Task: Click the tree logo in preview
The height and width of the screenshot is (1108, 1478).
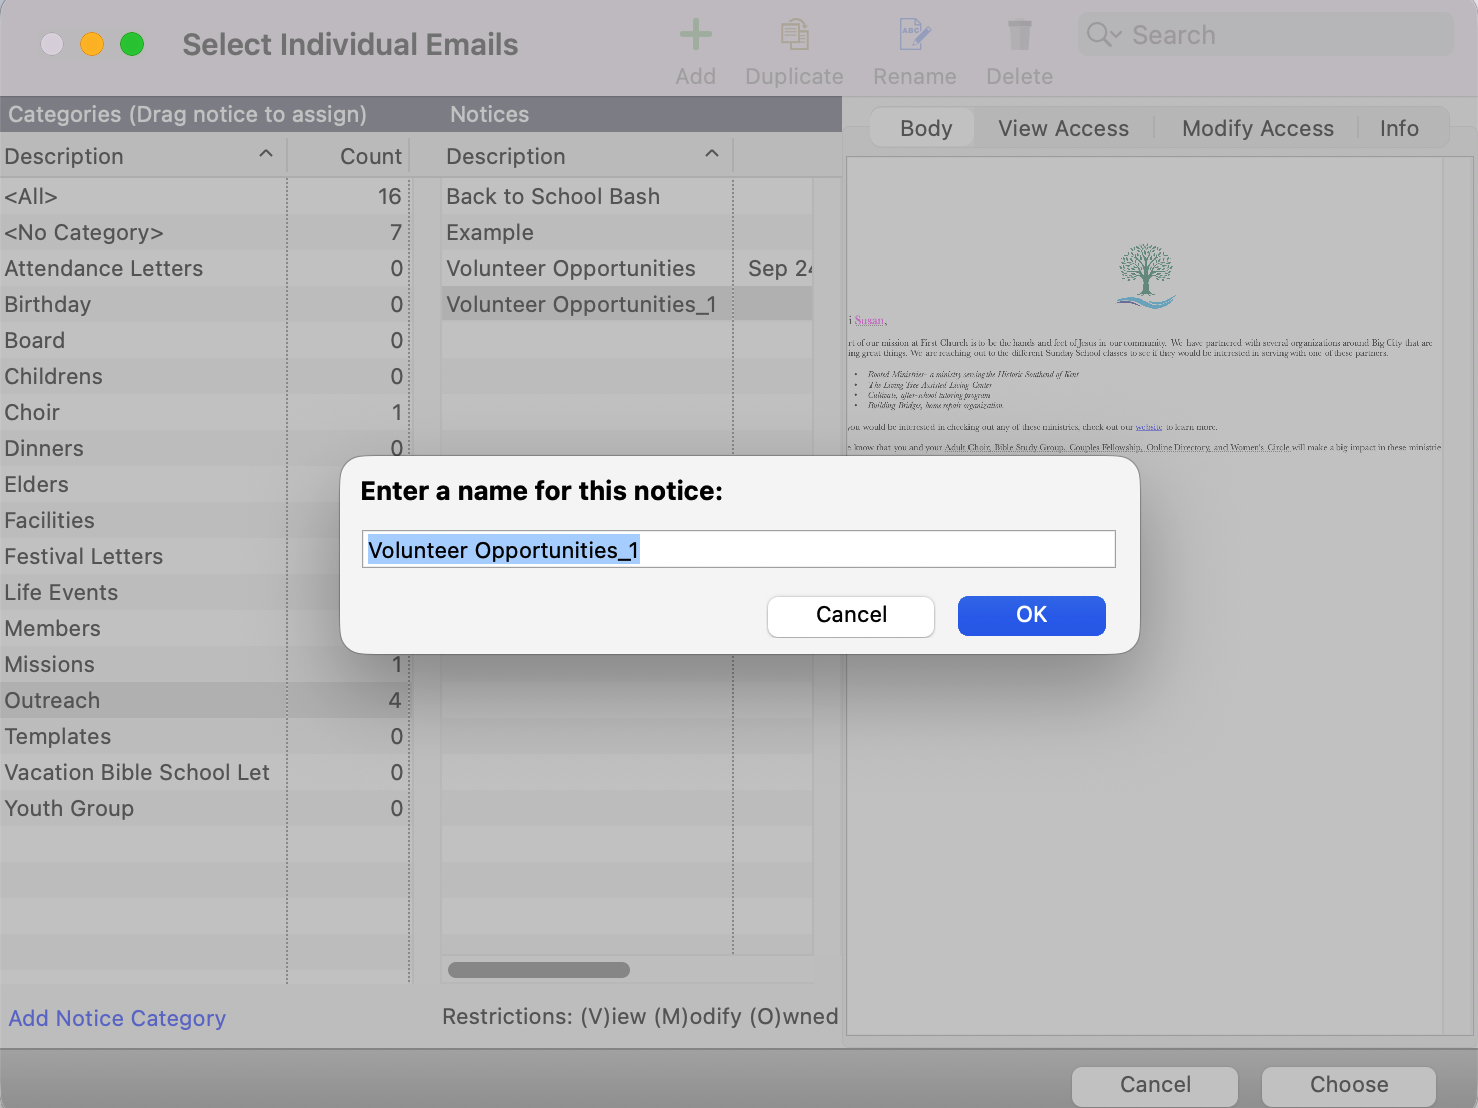Action: [1146, 276]
